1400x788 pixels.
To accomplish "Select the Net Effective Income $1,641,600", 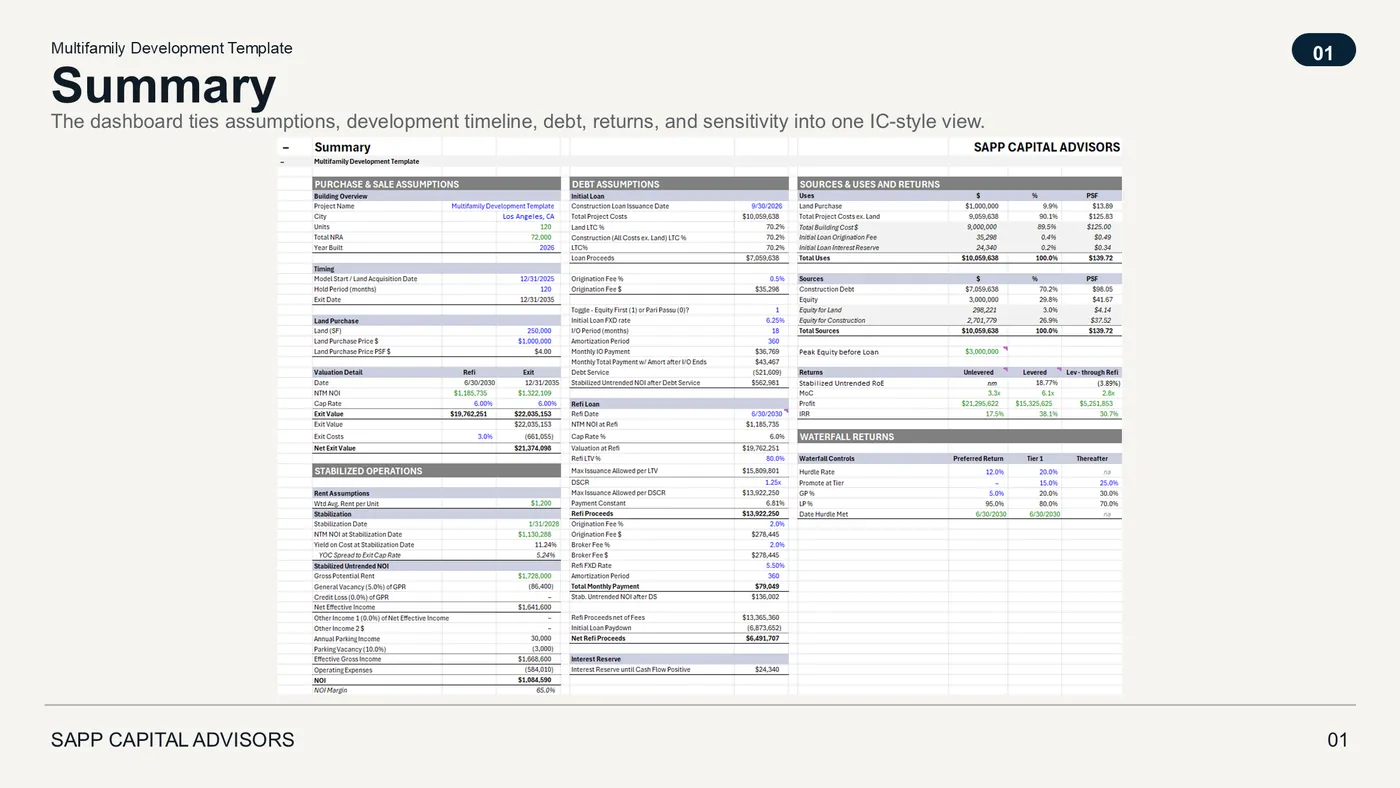I will 535,607.
